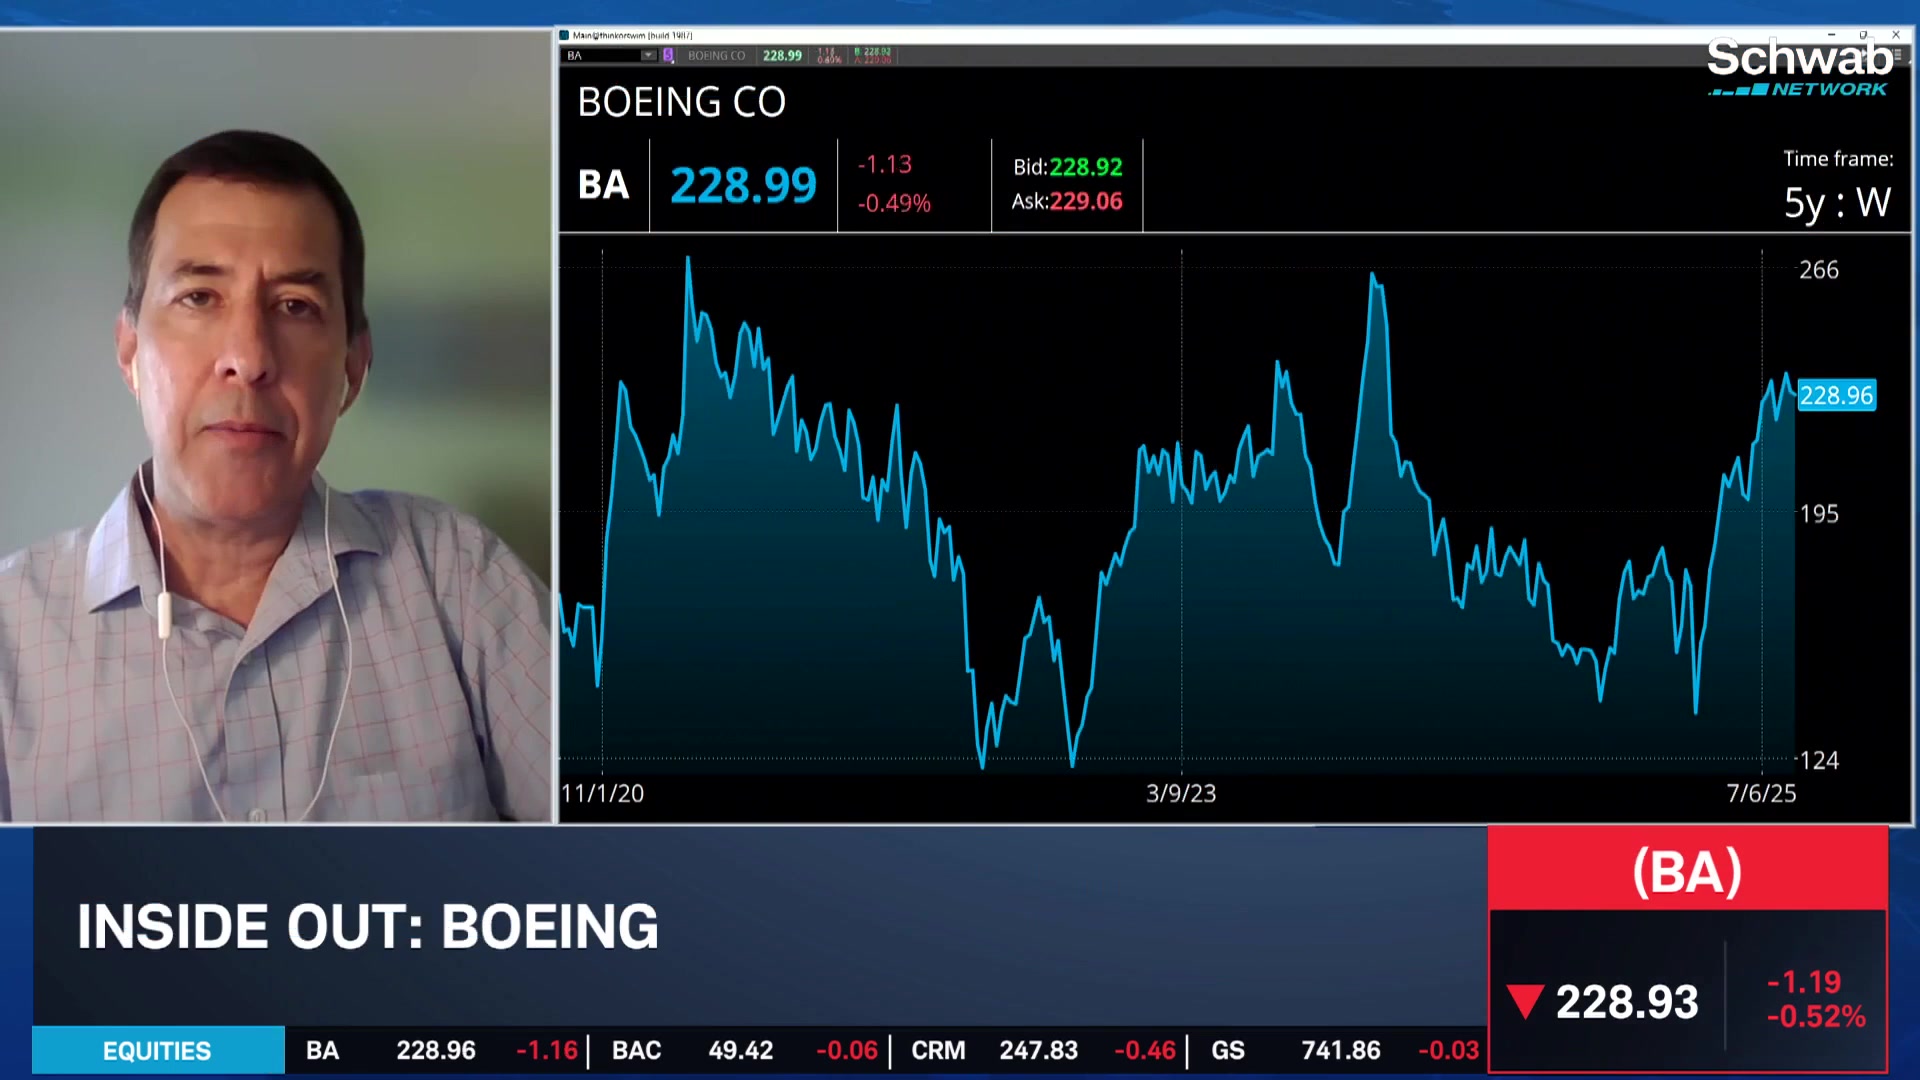The width and height of the screenshot is (1920, 1080).
Task: Click the -1.13 net change value
Action: pos(884,164)
